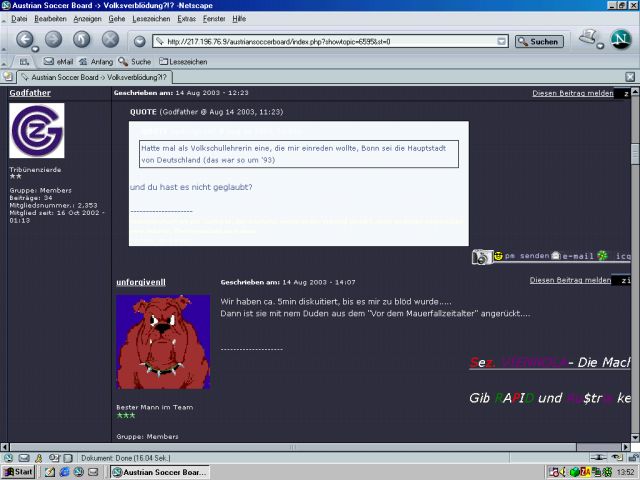
Task: Click the notepad icon in Quick Launch
Action: click(49, 472)
